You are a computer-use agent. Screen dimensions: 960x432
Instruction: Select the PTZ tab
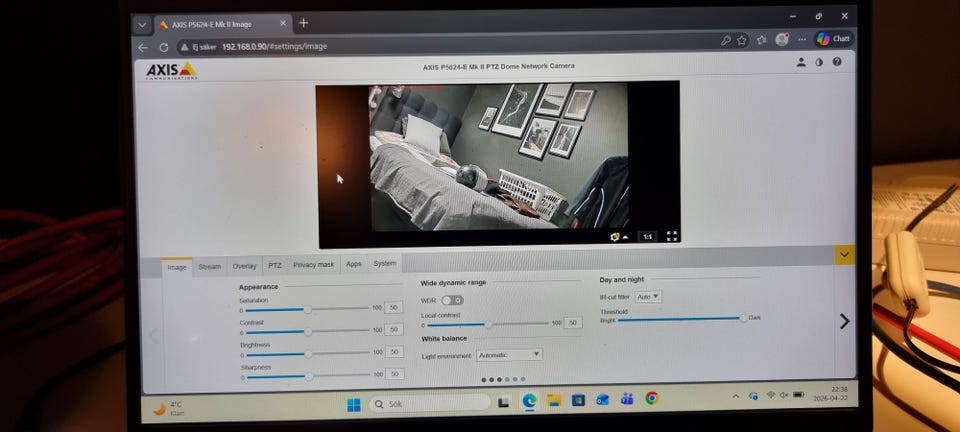274,266
